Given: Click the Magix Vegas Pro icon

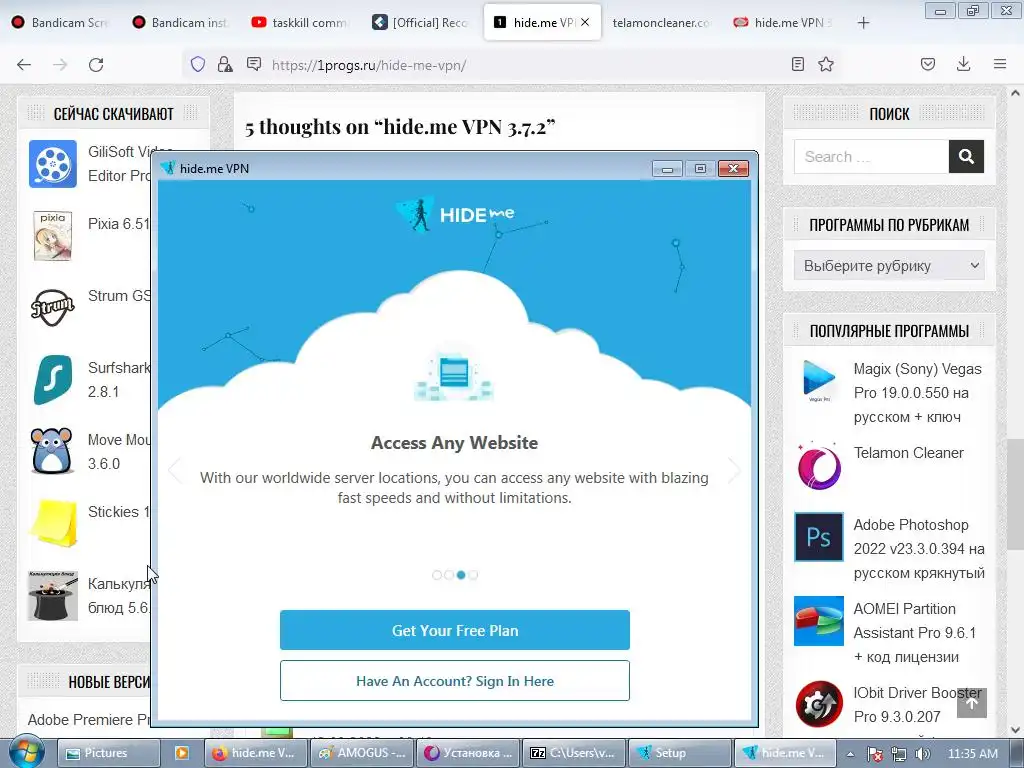Looking at the screenshot, I should pos(819,381).
